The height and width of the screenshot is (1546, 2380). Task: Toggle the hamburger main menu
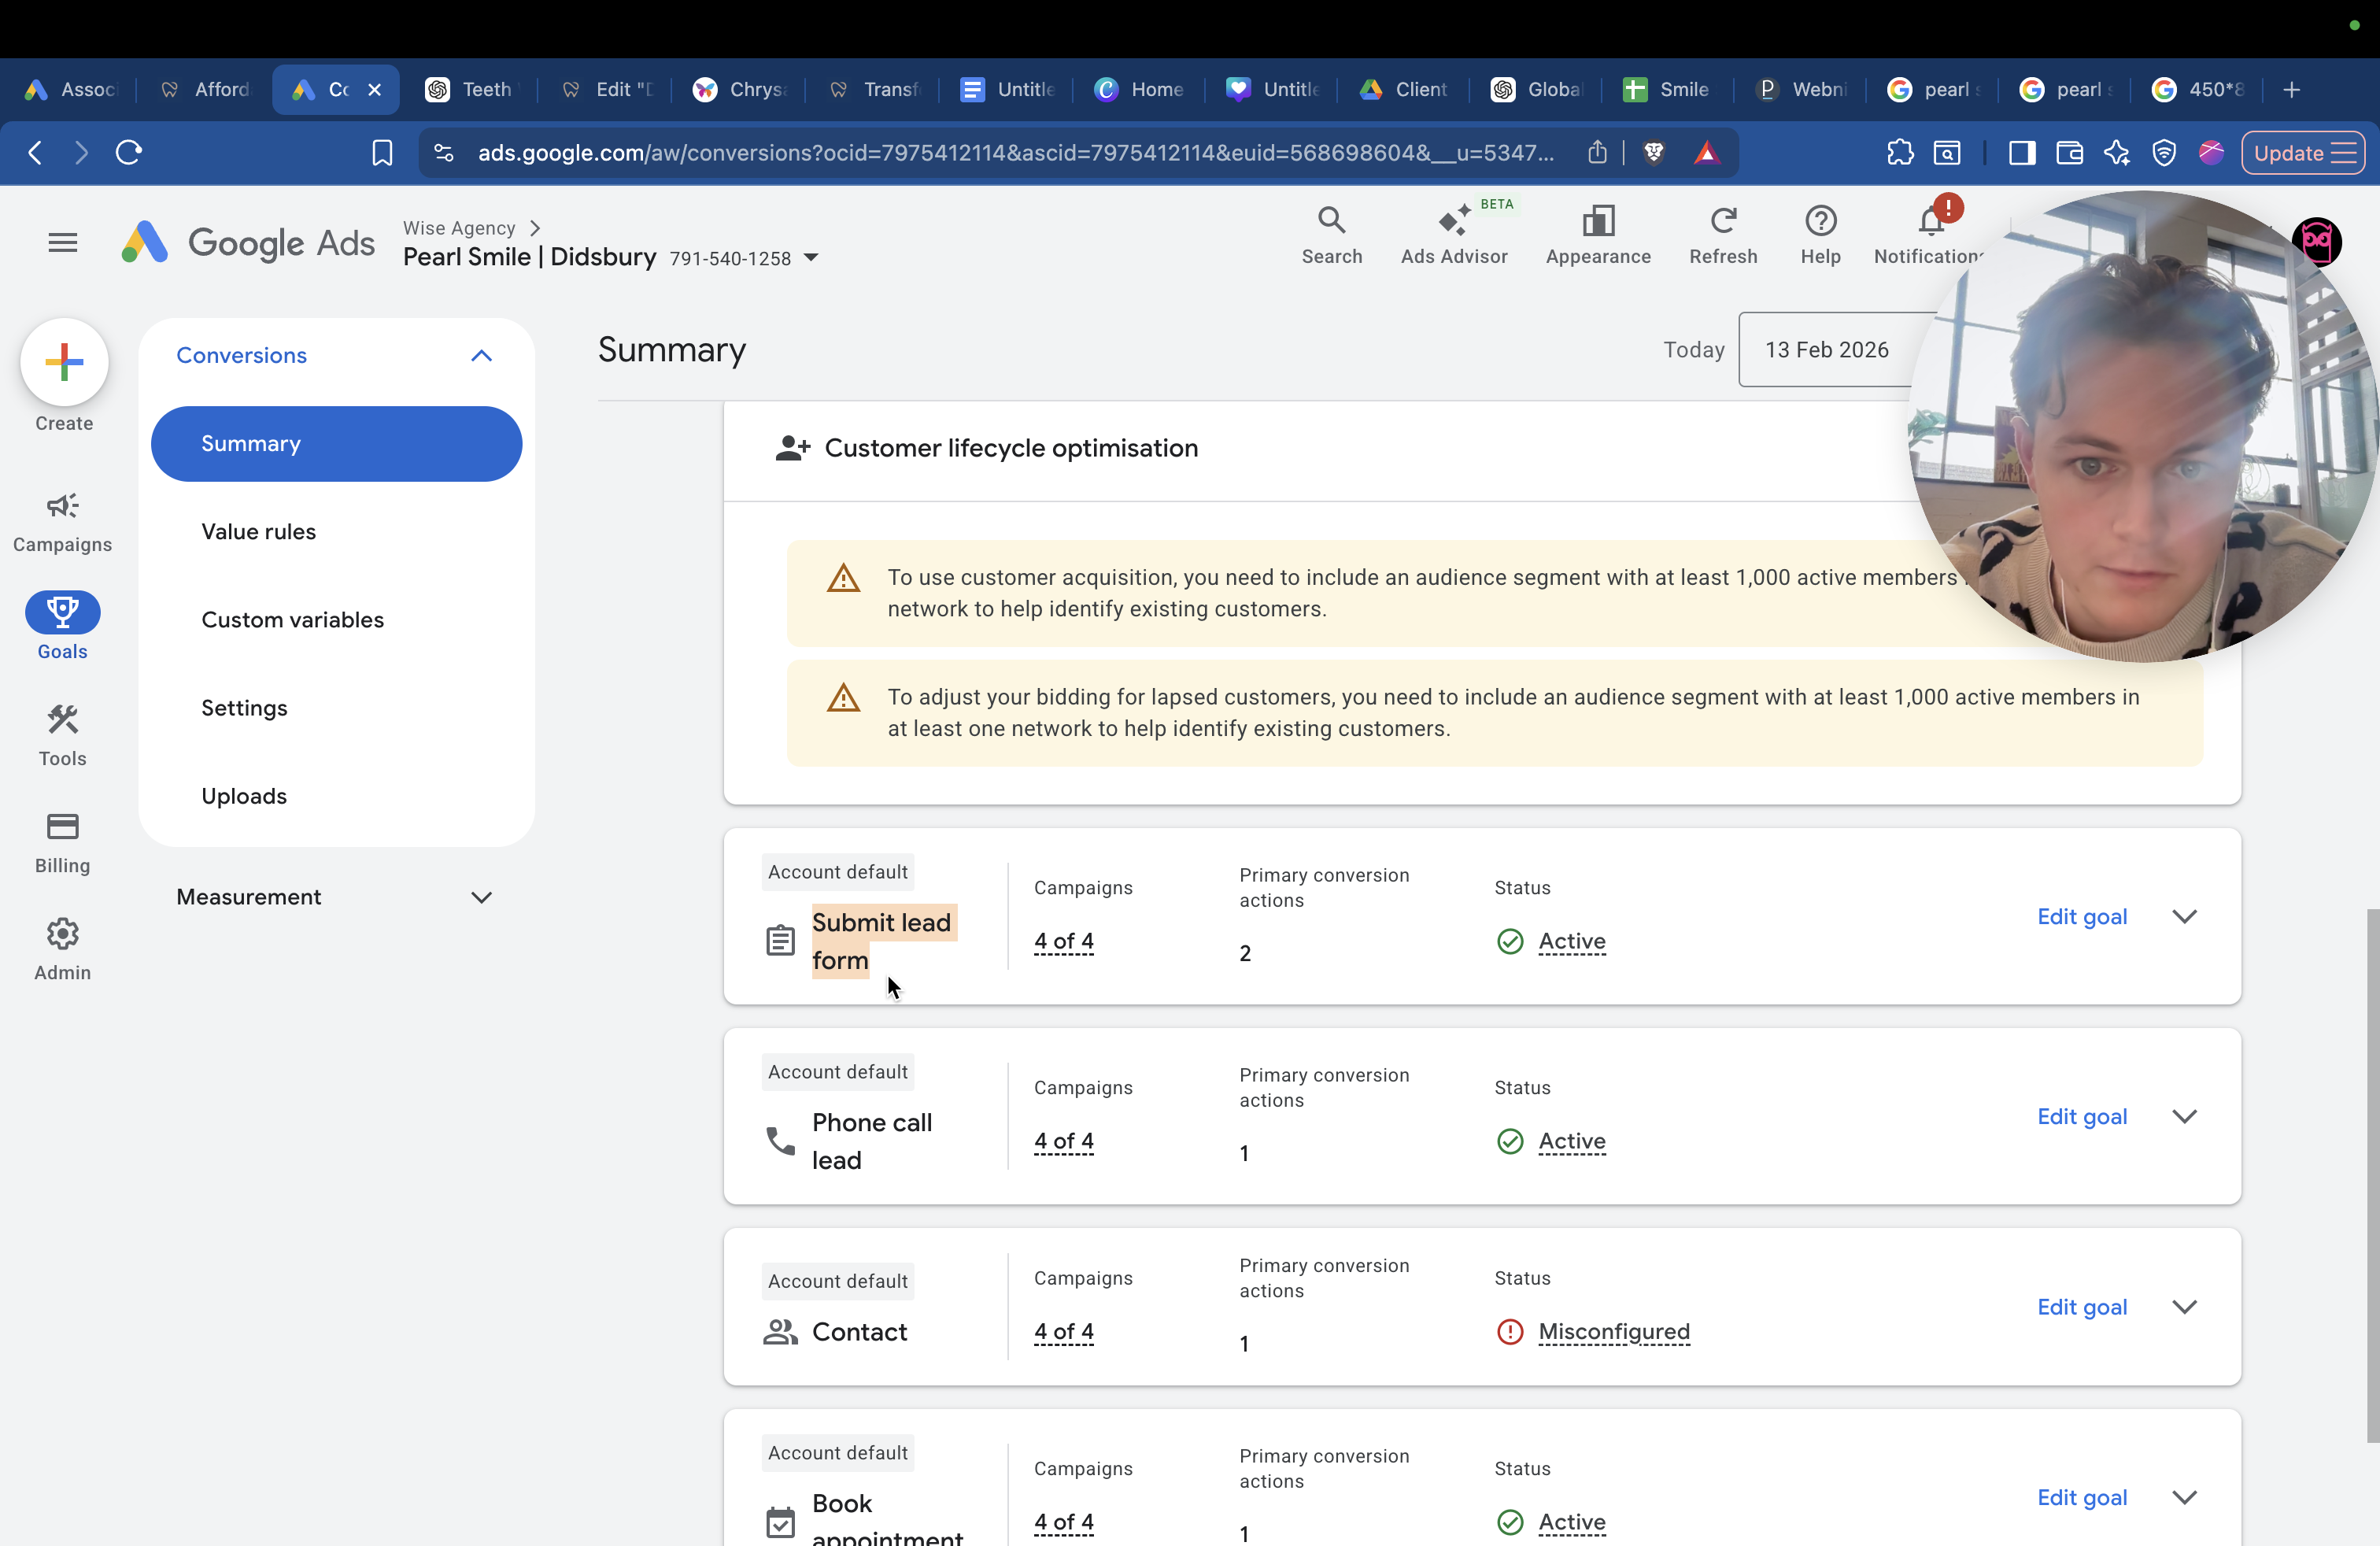[63, 242]
